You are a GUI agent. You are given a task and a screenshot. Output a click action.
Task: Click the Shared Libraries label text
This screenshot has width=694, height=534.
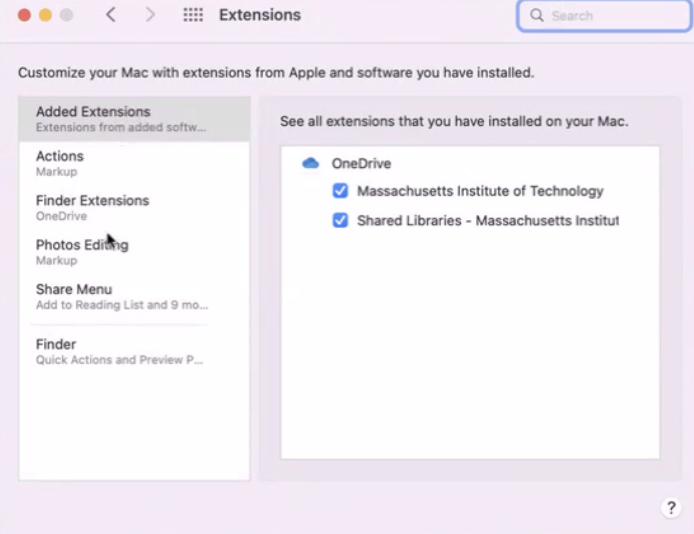pyautogui.click(x=488, y=220)
